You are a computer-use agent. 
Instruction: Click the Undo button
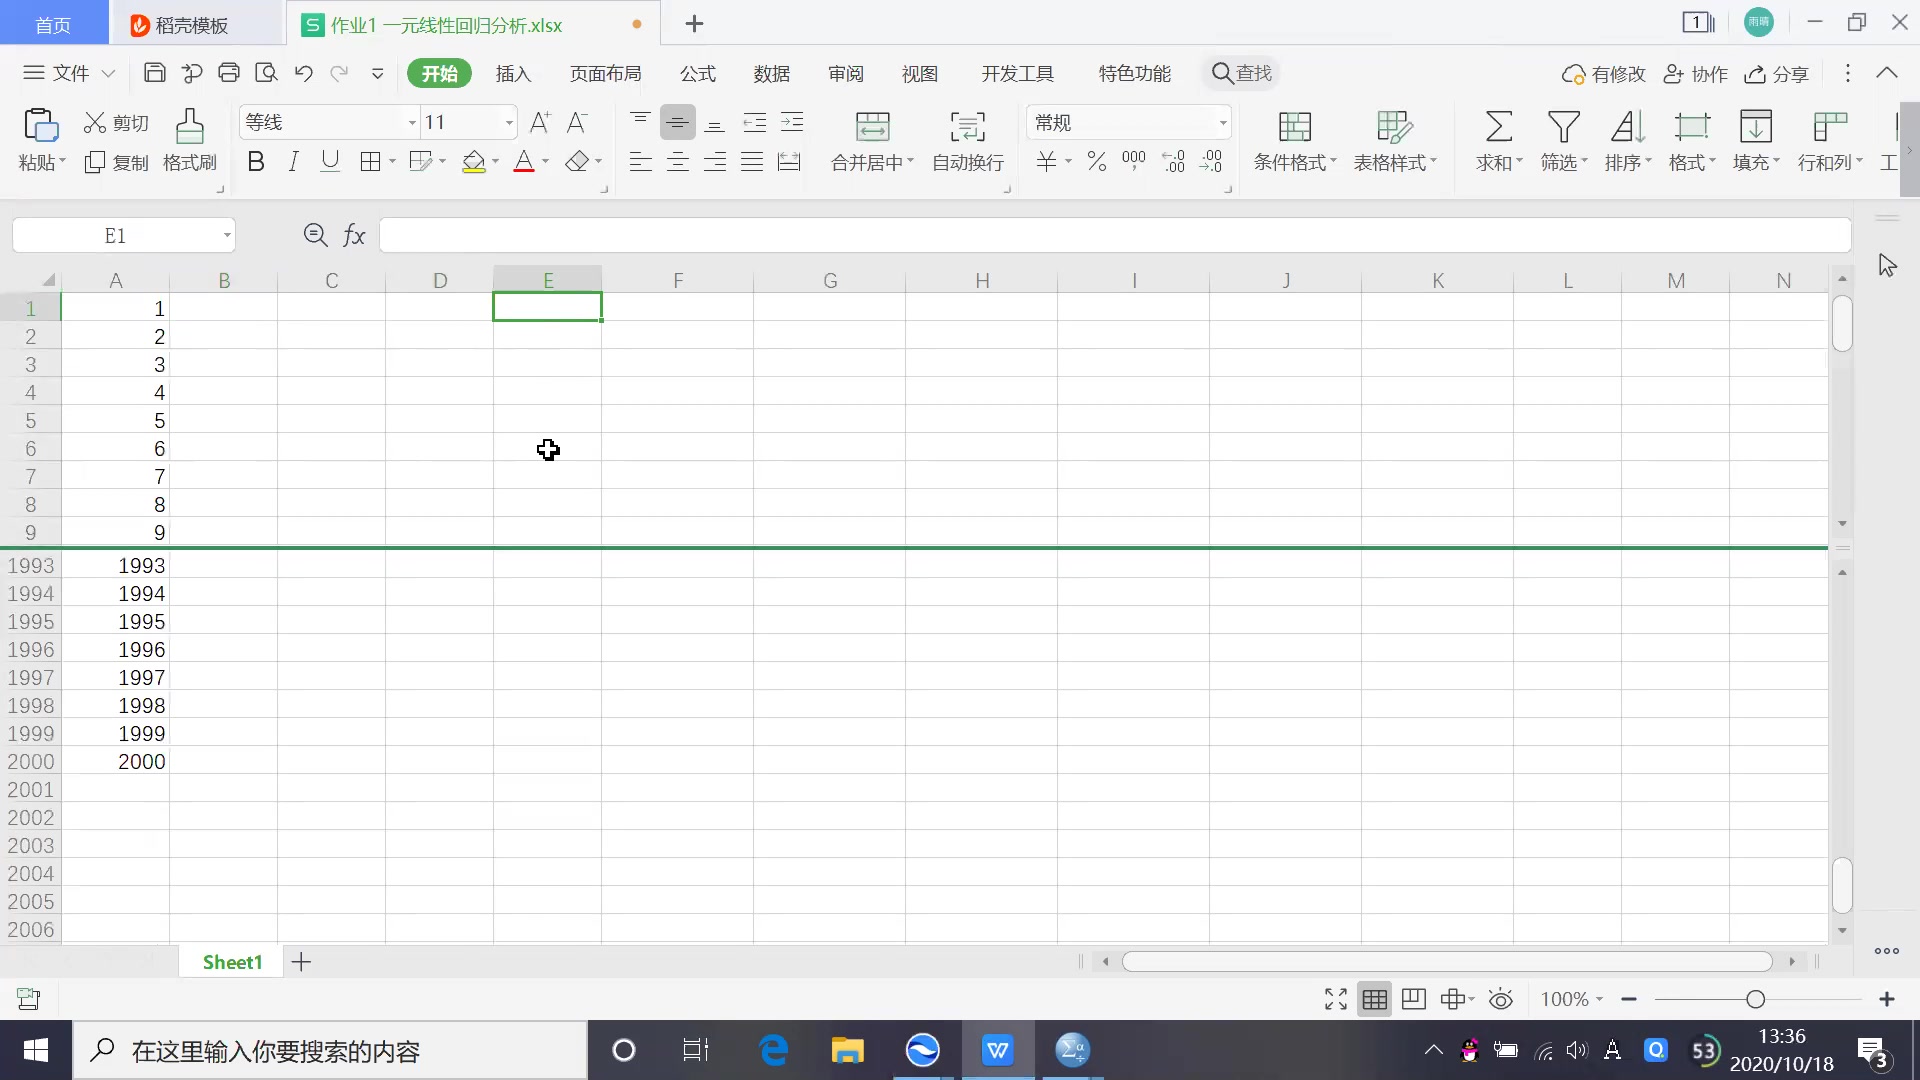click(303, 72)
